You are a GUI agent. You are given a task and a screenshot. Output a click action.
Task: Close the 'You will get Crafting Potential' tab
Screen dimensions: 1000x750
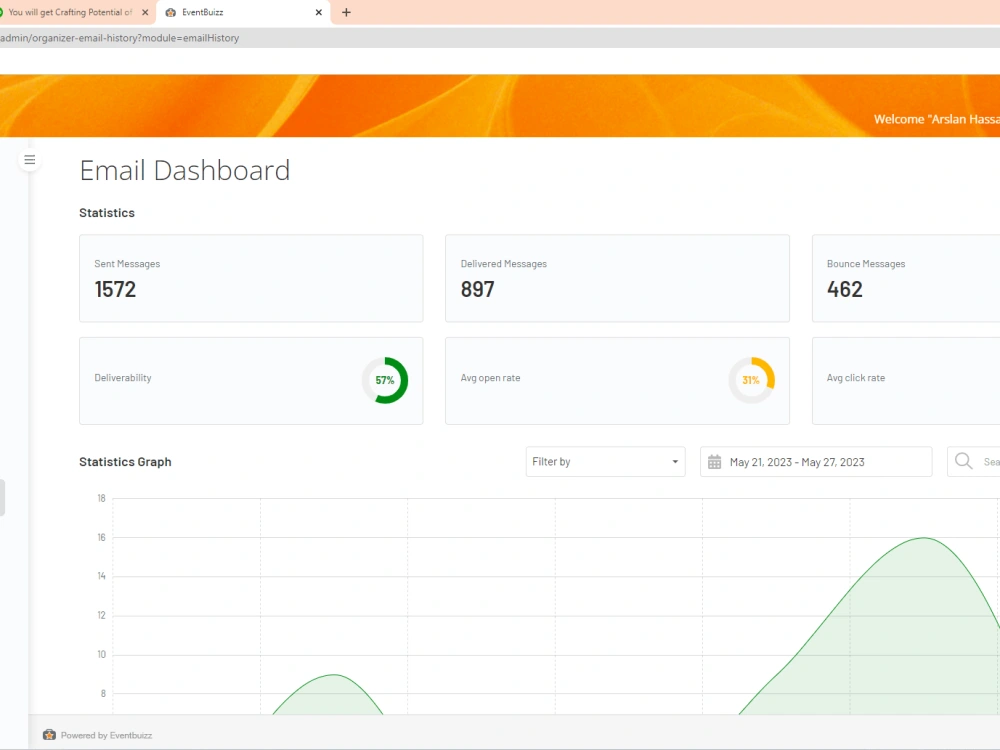coord(145,12)
